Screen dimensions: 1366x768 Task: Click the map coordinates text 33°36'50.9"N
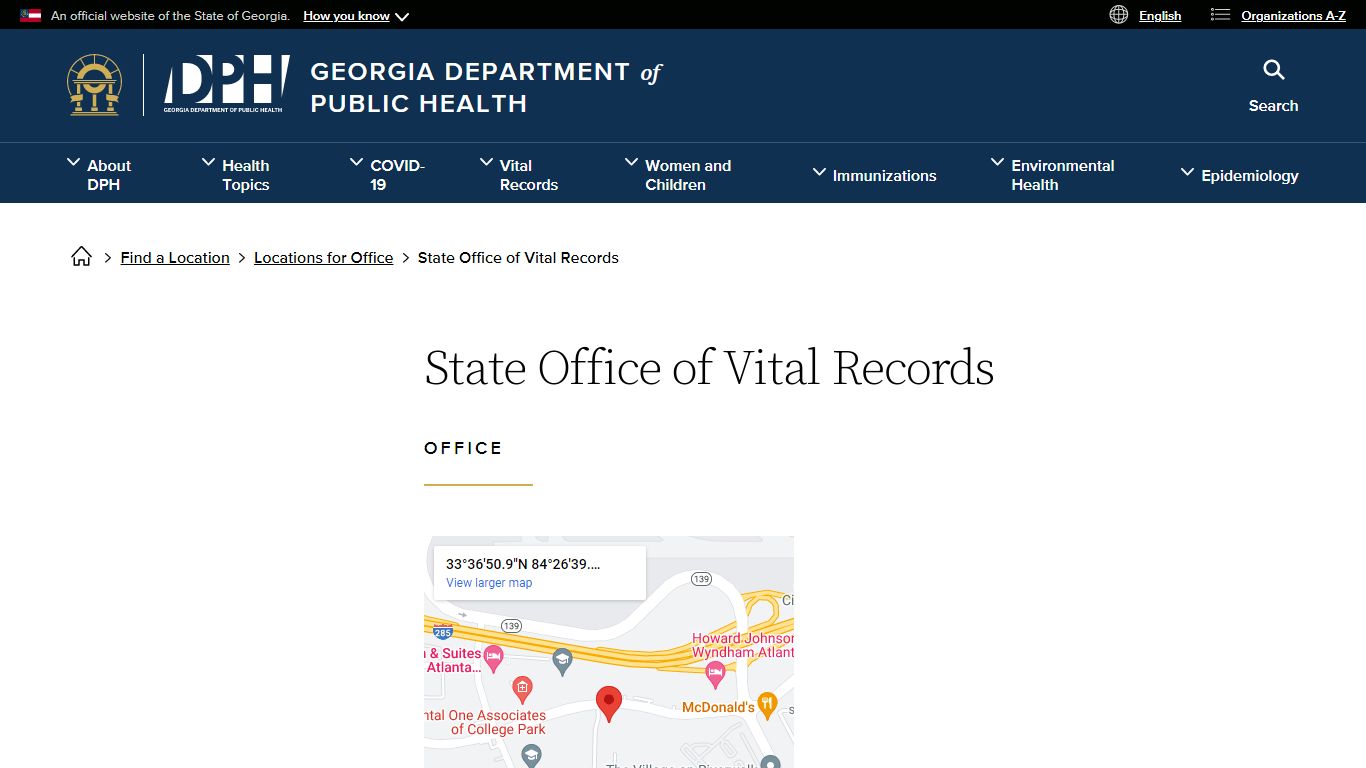pyautogui.click(x=523, y=564)
